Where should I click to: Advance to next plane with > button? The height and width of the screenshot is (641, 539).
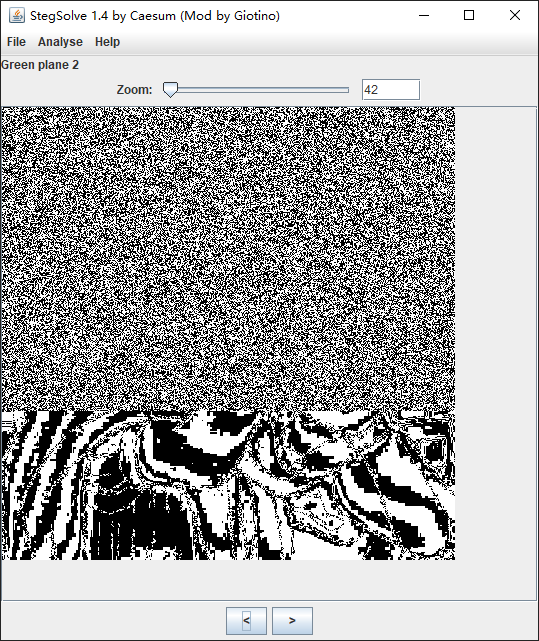292,621
